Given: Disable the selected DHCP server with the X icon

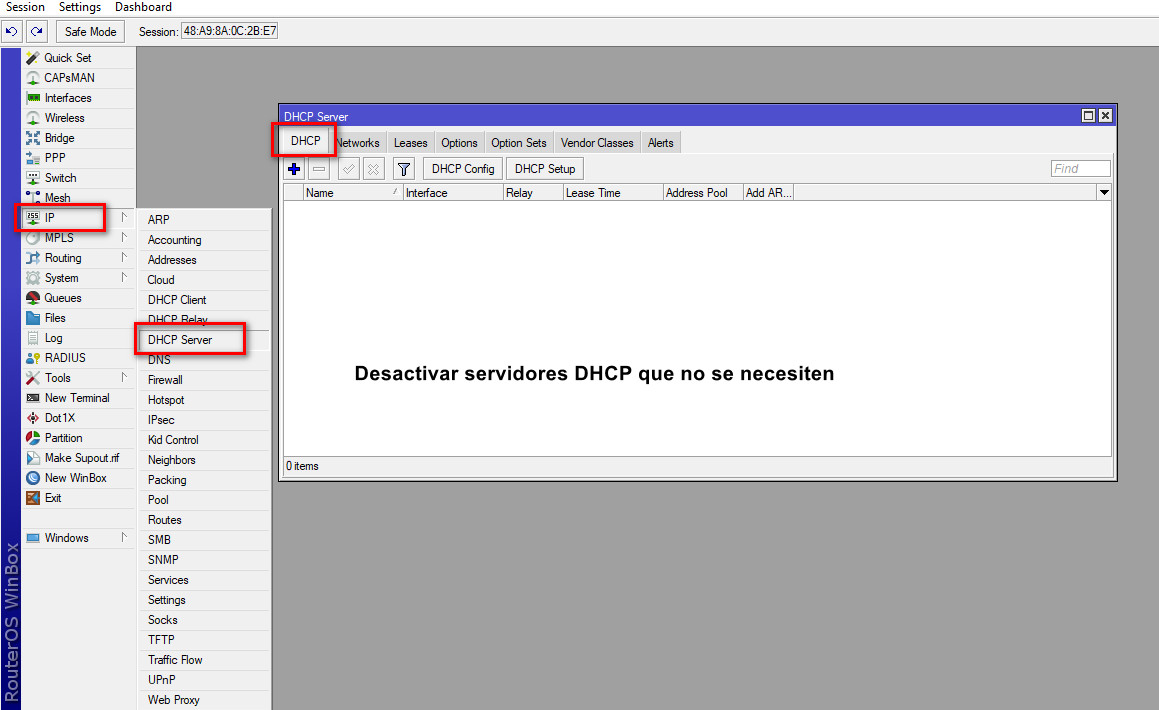Looking at the screenshot, I should pyautogui.click(x=373, y=168).
